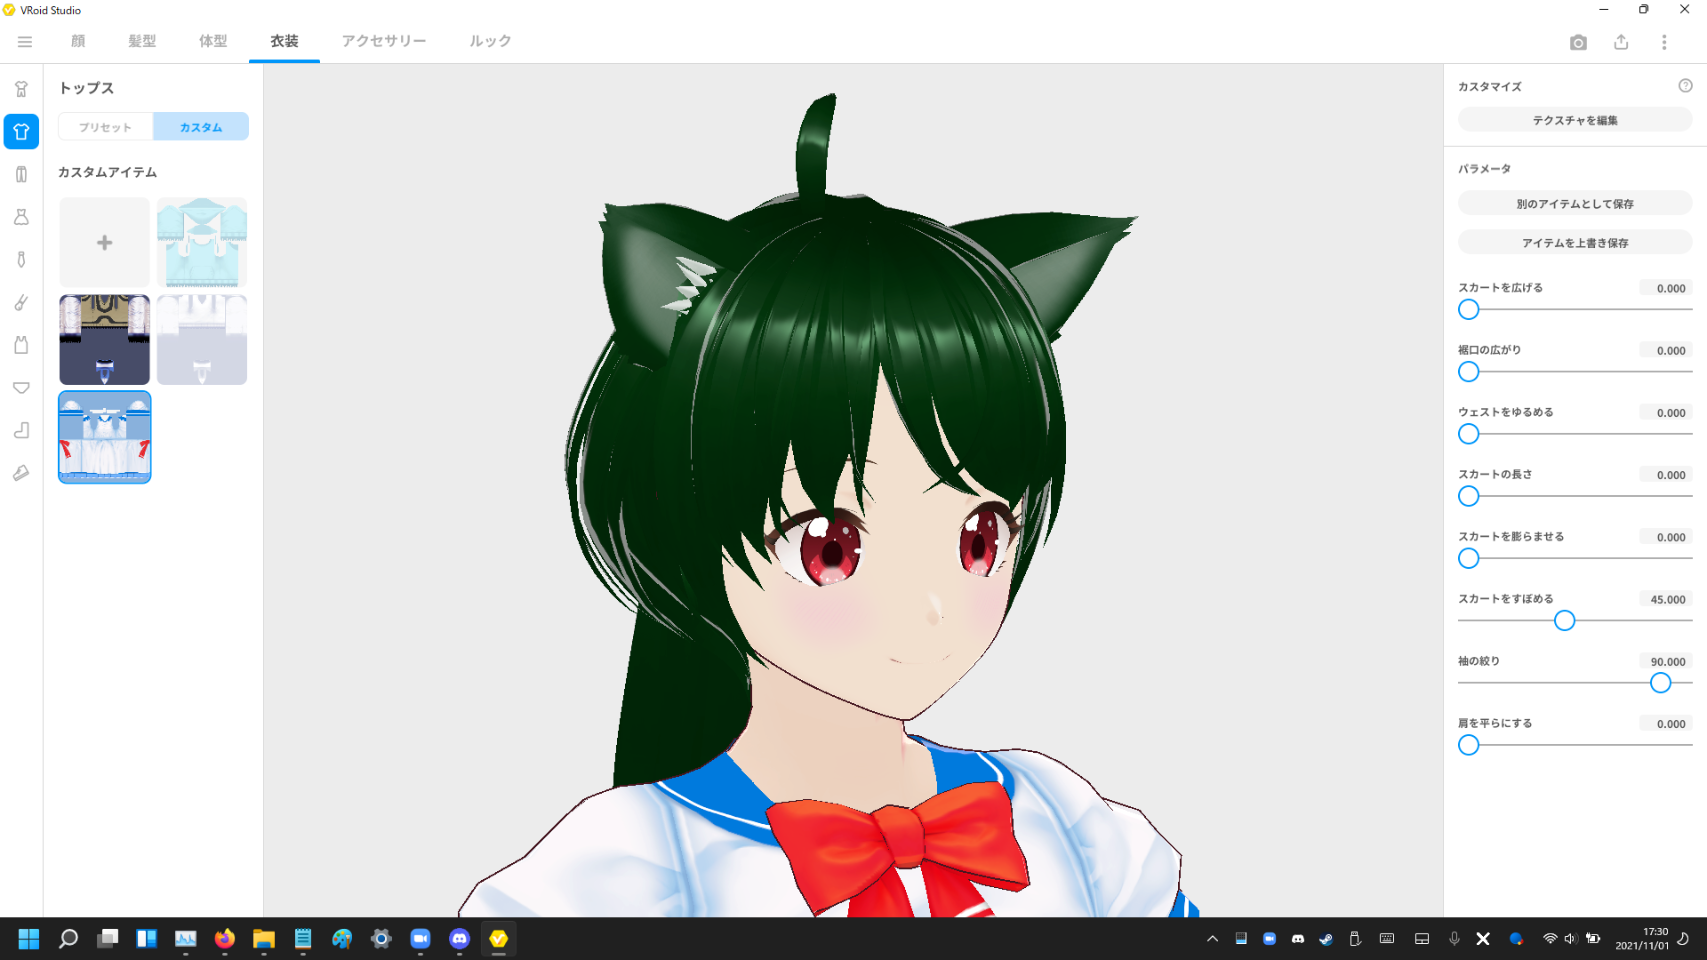Select the blue sailor top thumbnail

pyautogui.click(x=105, y=437)
